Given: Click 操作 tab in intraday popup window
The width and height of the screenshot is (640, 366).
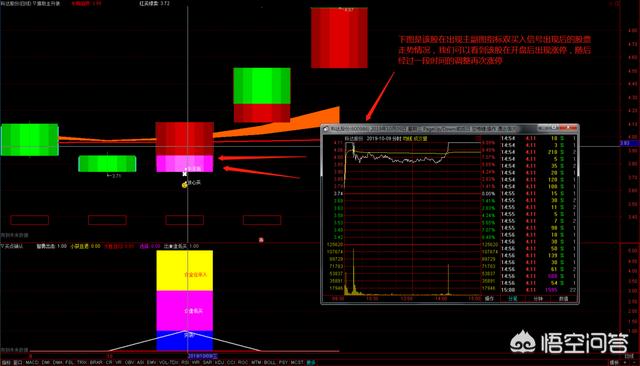Looking at the screenshot, I should tap(489, 299).
